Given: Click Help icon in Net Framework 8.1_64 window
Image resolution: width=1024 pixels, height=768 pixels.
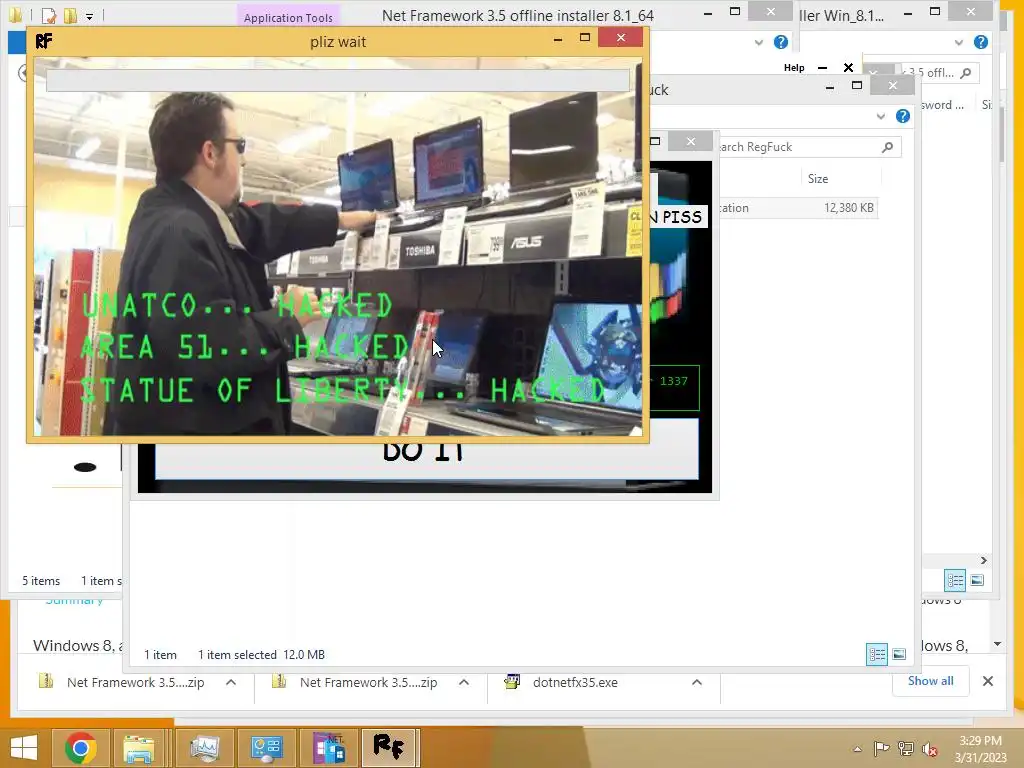Looking at the screenshot, I should (x=780, y=42).
